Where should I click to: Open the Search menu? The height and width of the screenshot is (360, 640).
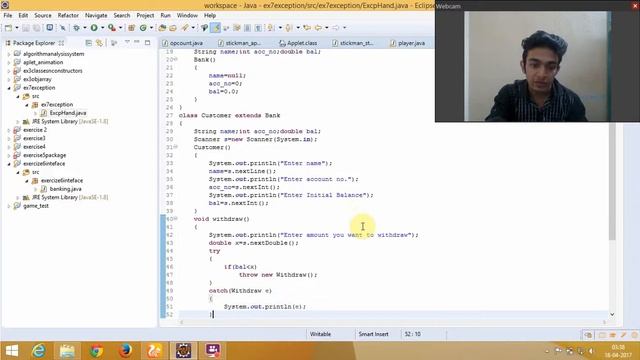tap(122, 16)
